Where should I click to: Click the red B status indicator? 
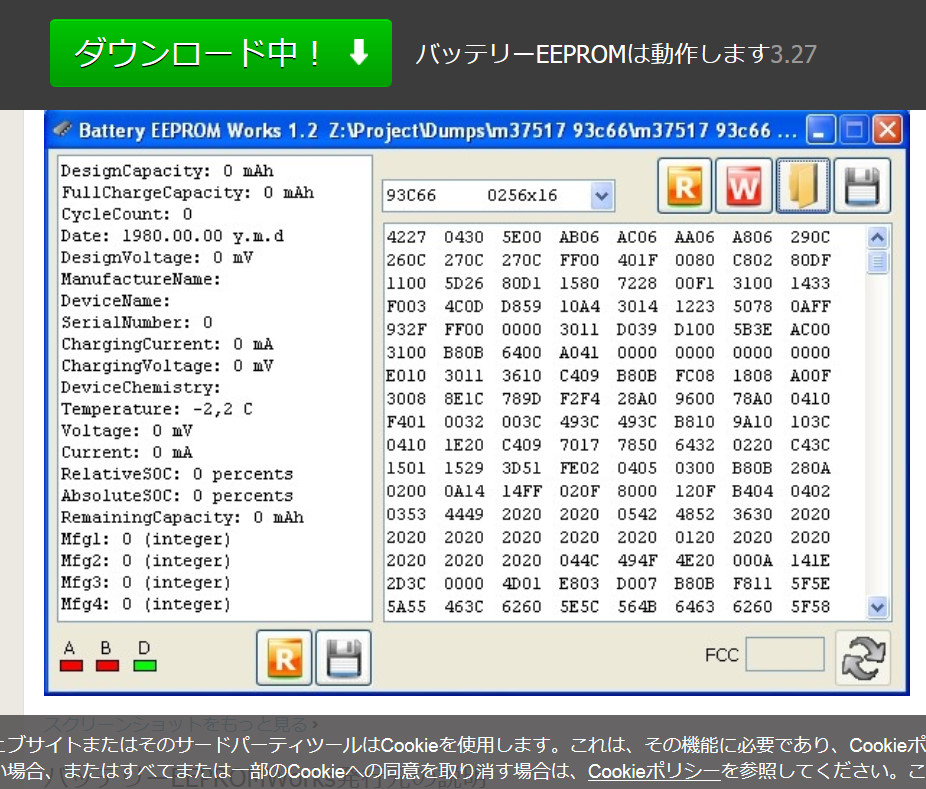(107, 666)
